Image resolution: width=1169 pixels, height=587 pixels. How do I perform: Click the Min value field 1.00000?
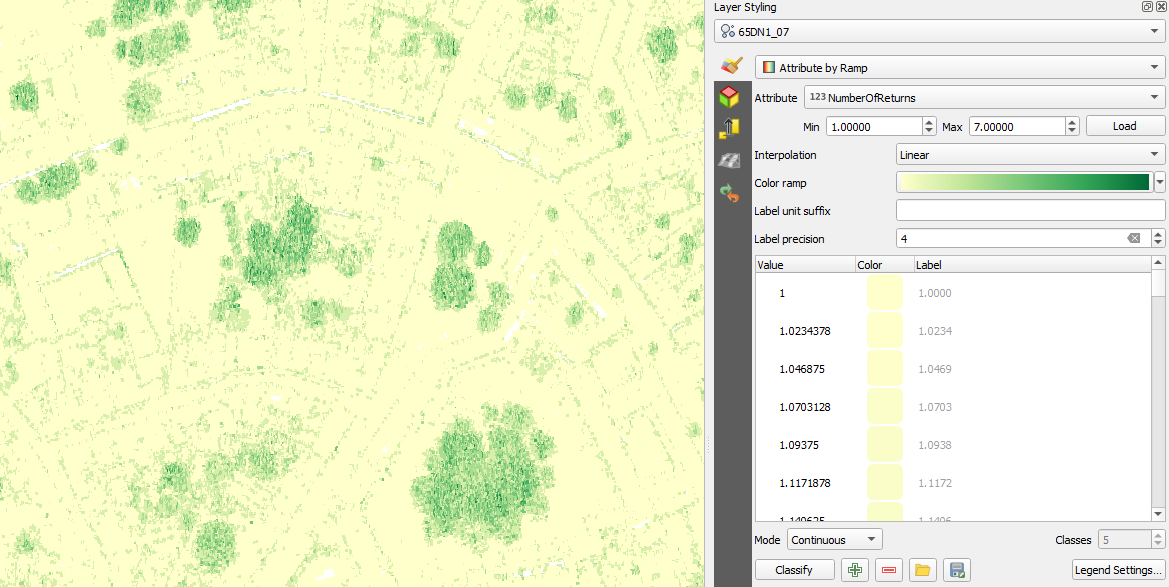[x=874, y=127]
